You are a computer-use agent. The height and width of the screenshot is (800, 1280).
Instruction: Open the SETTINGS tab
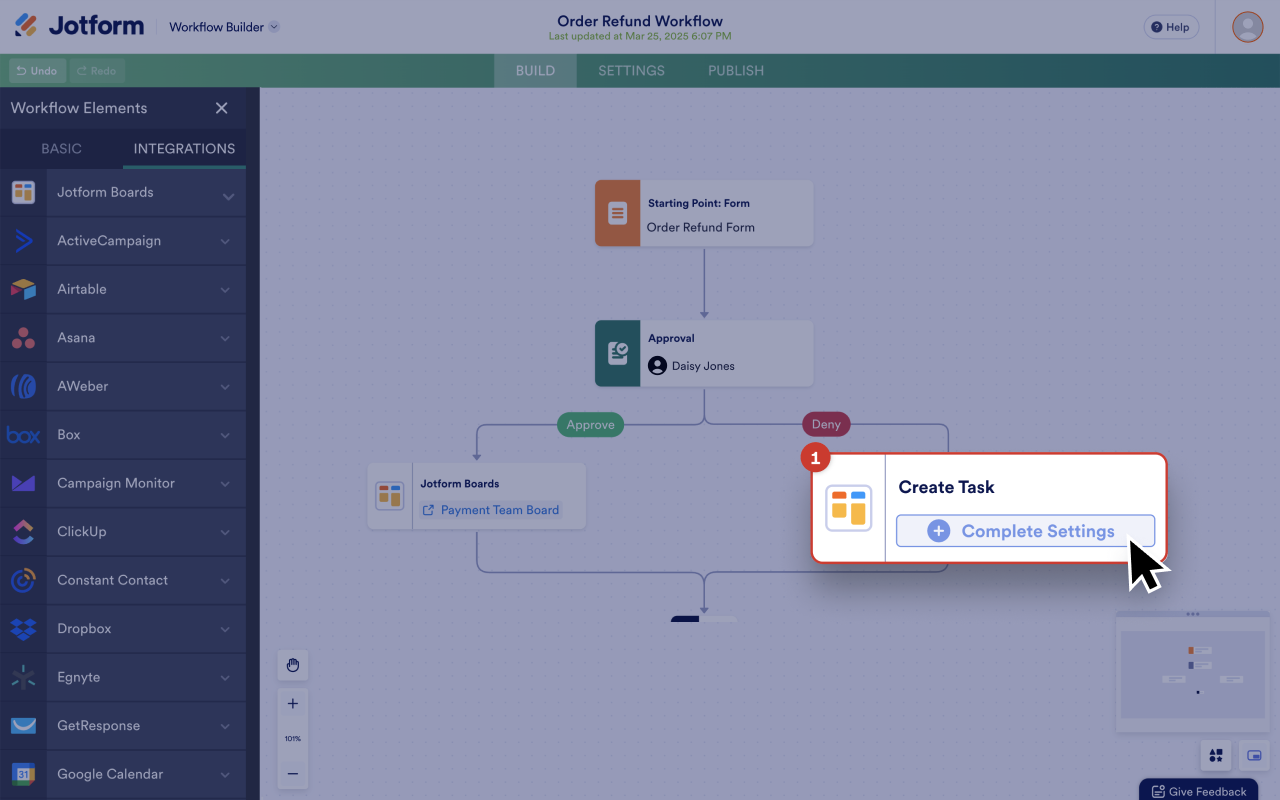pos(631,71)
